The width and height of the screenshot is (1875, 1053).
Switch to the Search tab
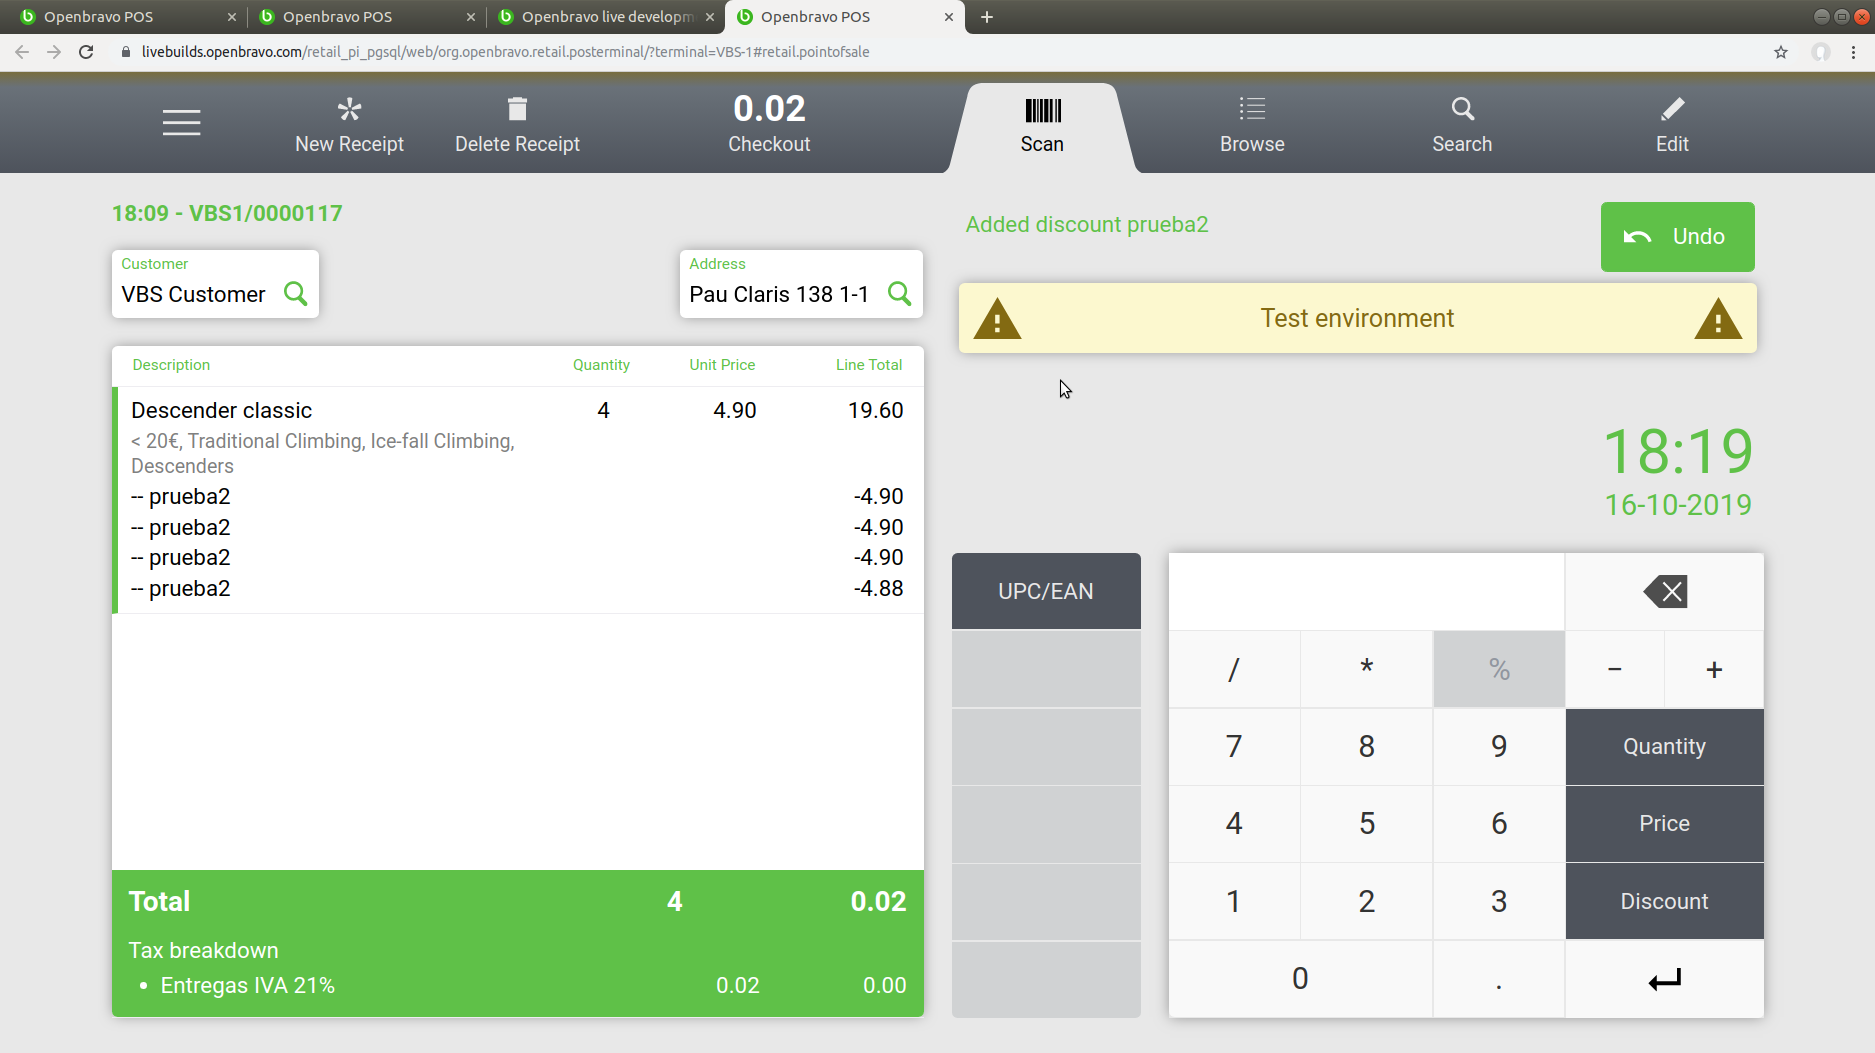pos(1462,126)
